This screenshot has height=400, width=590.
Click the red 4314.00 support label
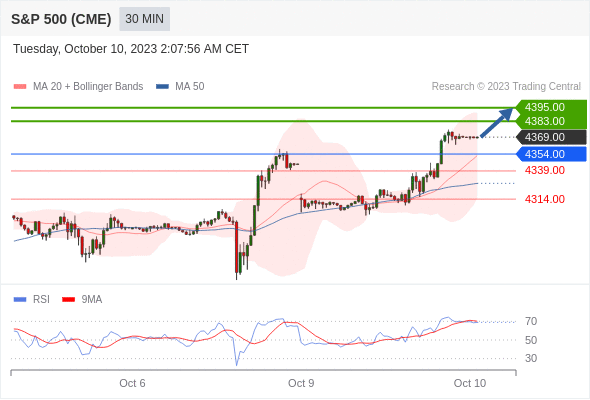click(545, 199)
